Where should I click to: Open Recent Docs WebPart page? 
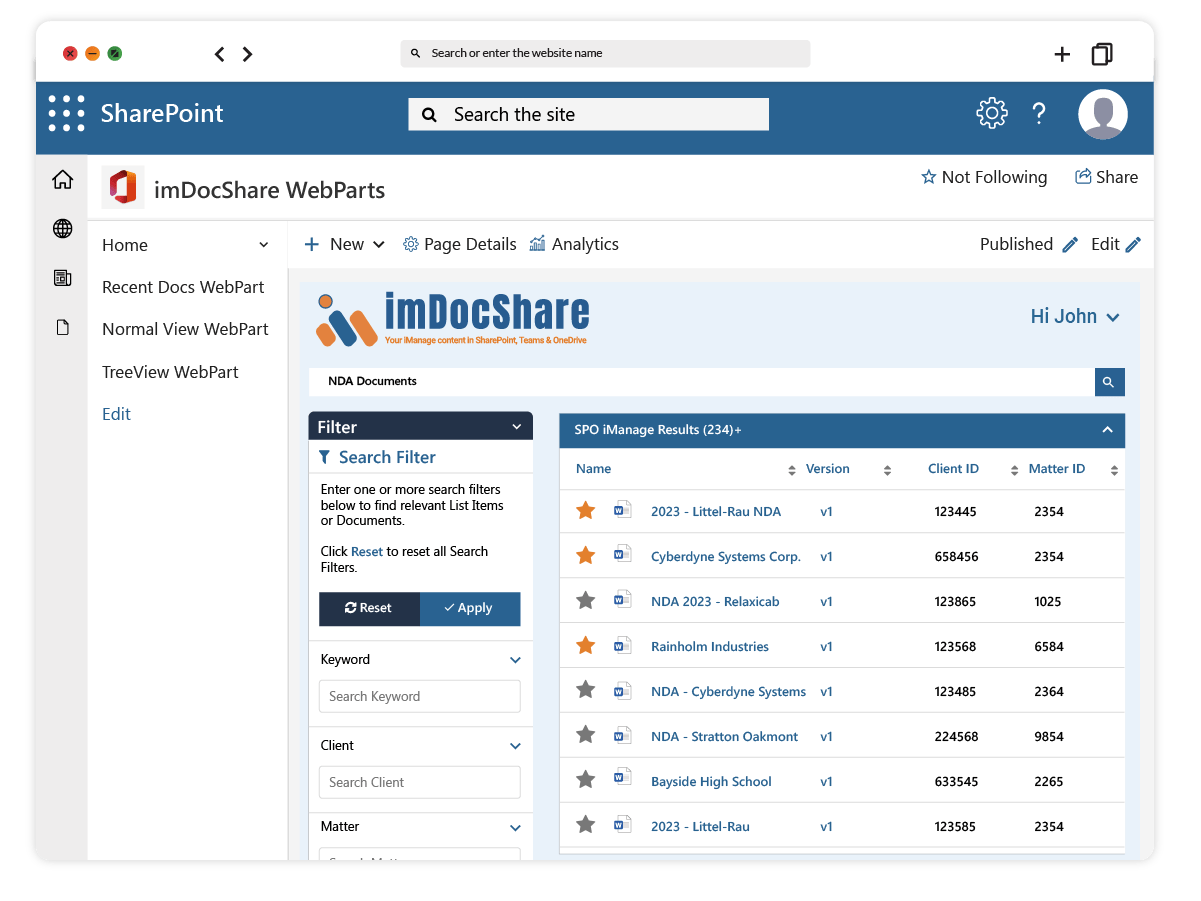(183, 287)
